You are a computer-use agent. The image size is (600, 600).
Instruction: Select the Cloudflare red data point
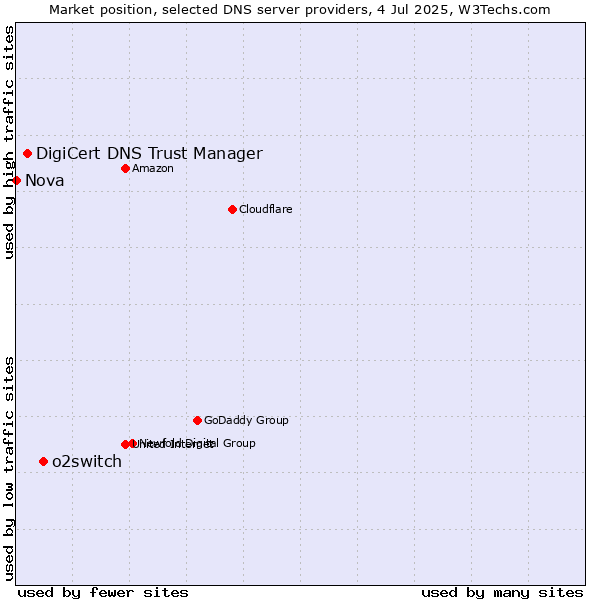[232, 209]
